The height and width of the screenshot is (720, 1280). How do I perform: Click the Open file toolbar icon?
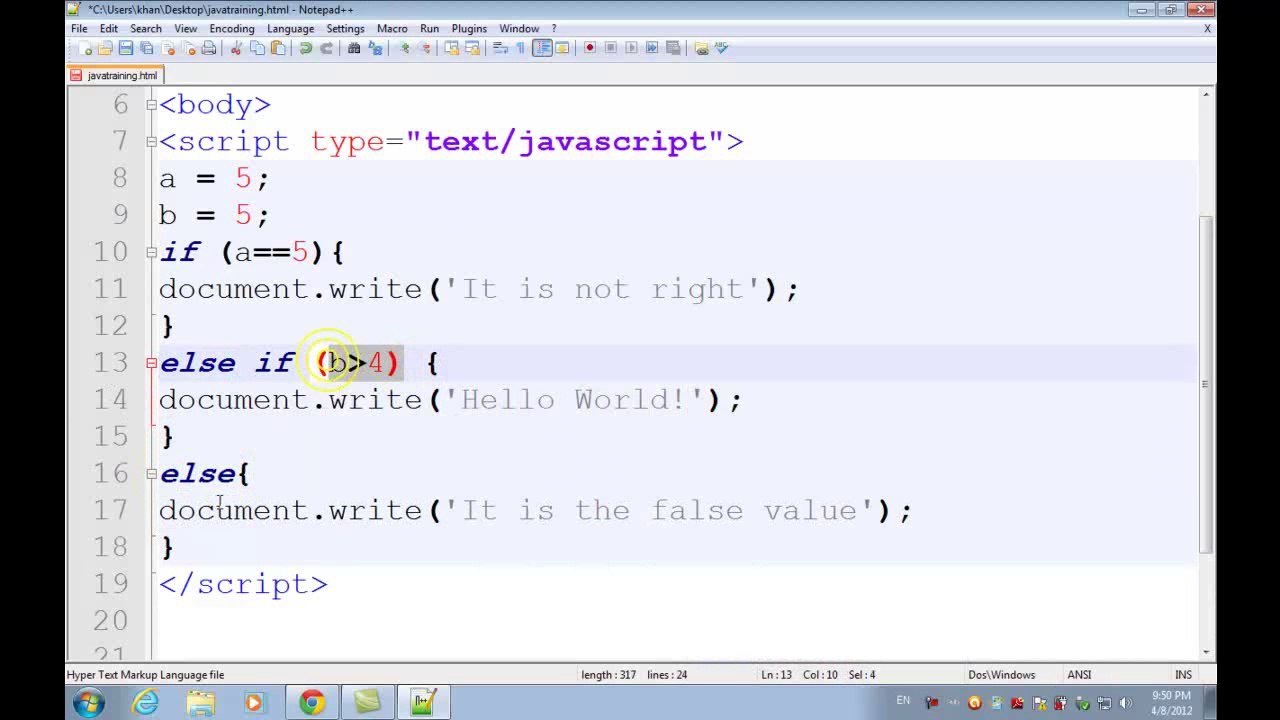(x=105, y=48)
